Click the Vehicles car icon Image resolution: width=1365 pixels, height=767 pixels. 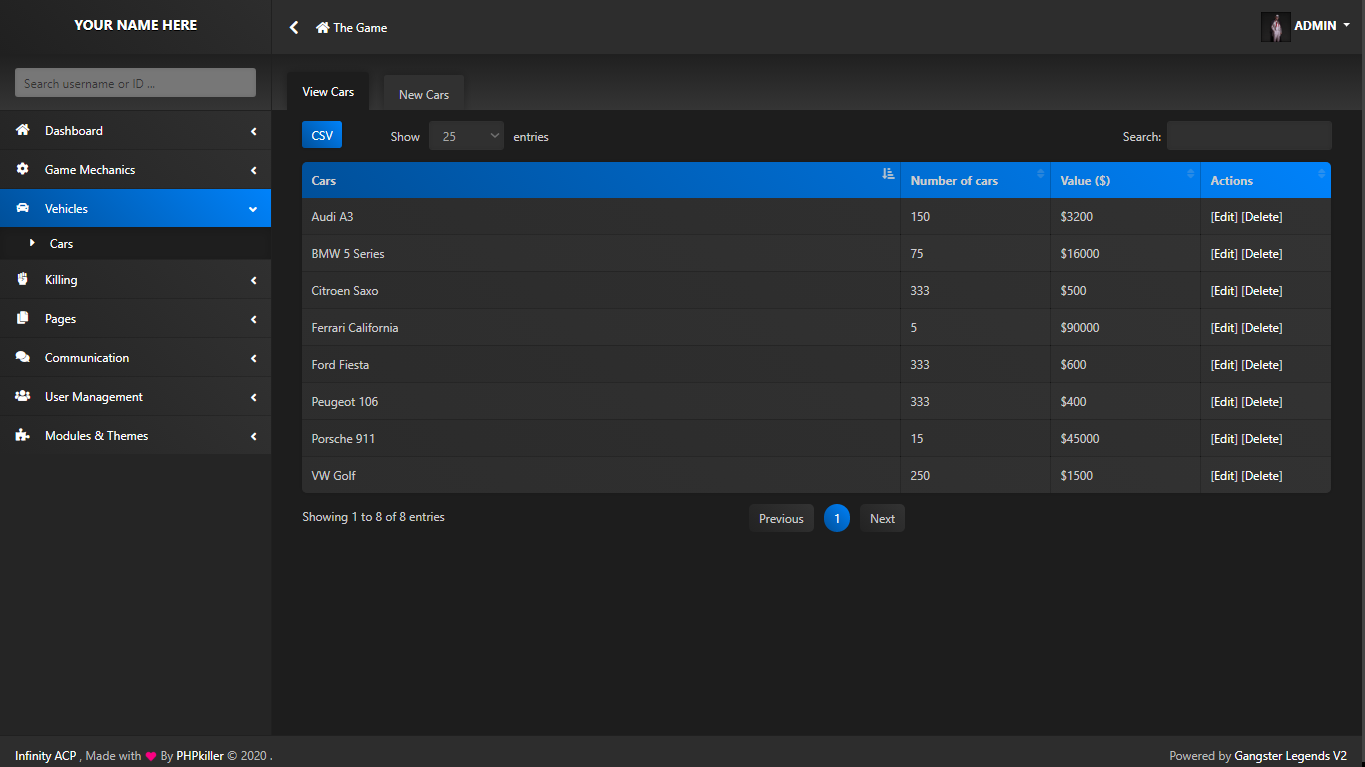click(22, 209)
